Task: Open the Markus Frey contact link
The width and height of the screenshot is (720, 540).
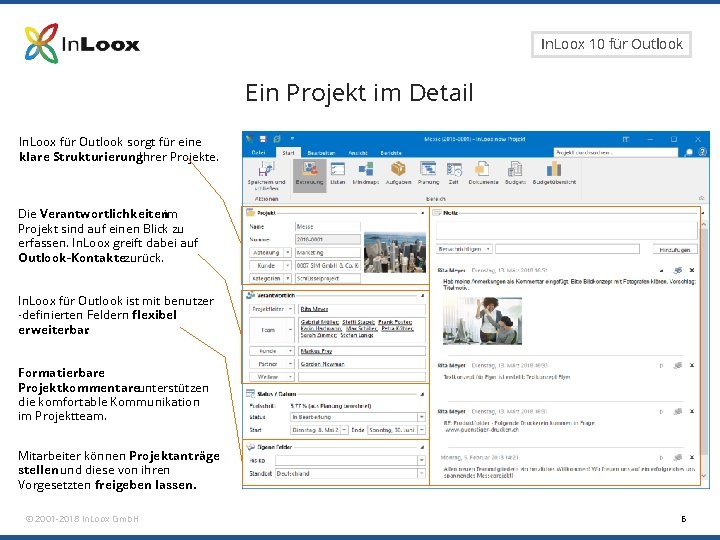Action: point(316,351)
